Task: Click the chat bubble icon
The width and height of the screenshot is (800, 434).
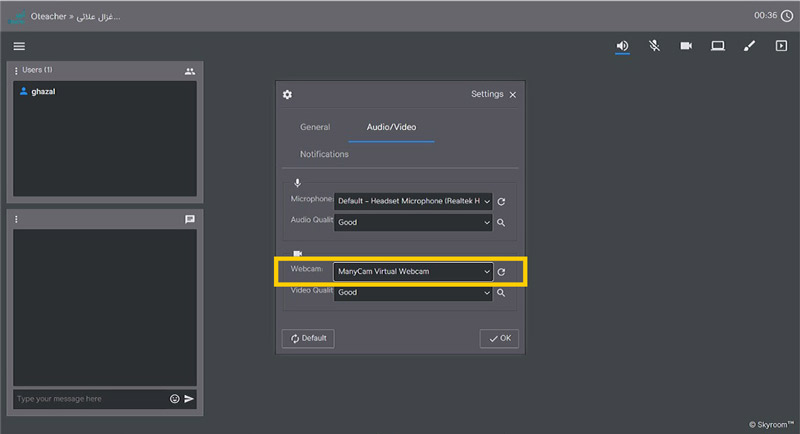Action: (190, 219)
